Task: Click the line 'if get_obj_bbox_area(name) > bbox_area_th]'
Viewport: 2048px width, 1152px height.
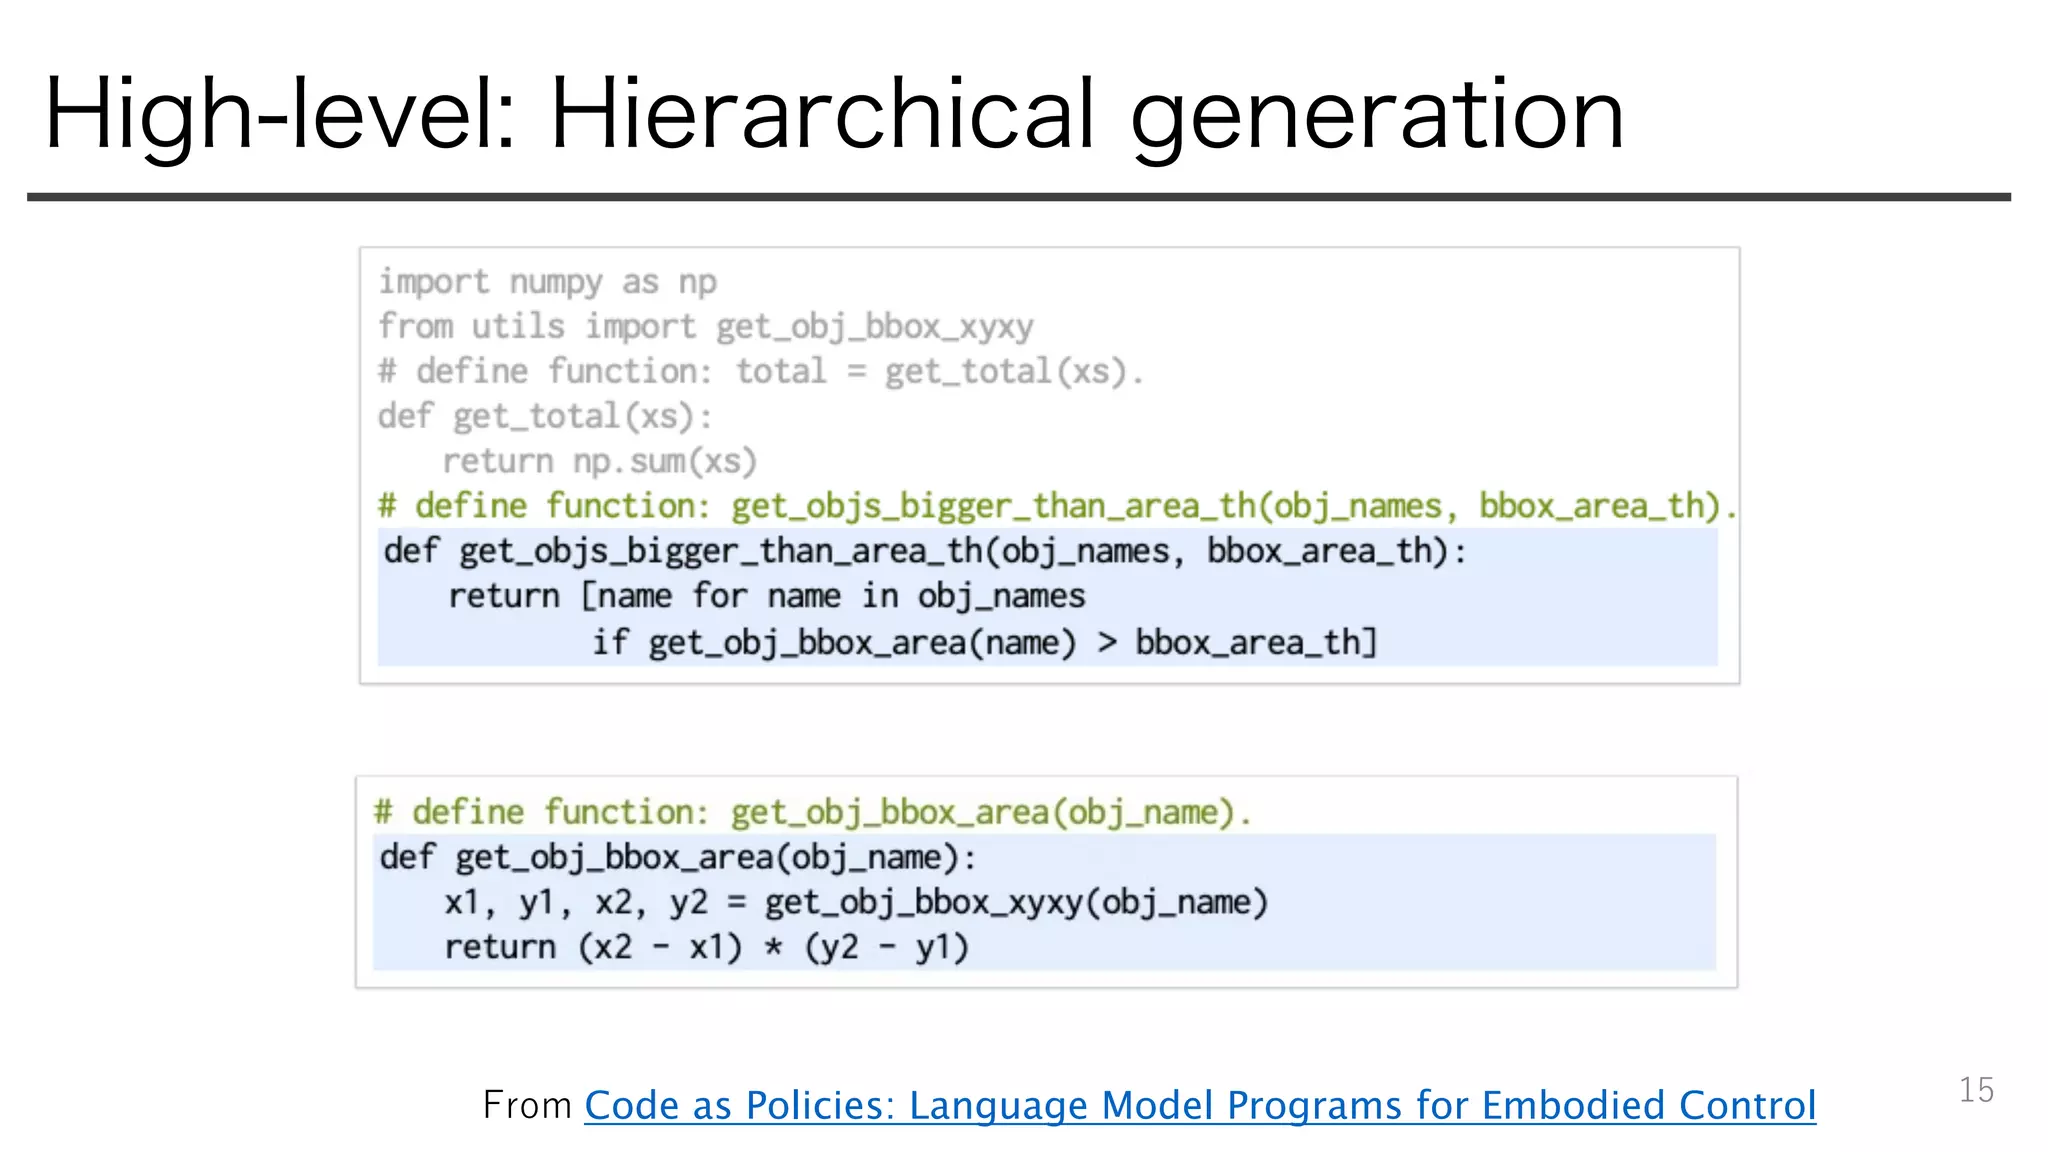Action: tap(985, 642)
